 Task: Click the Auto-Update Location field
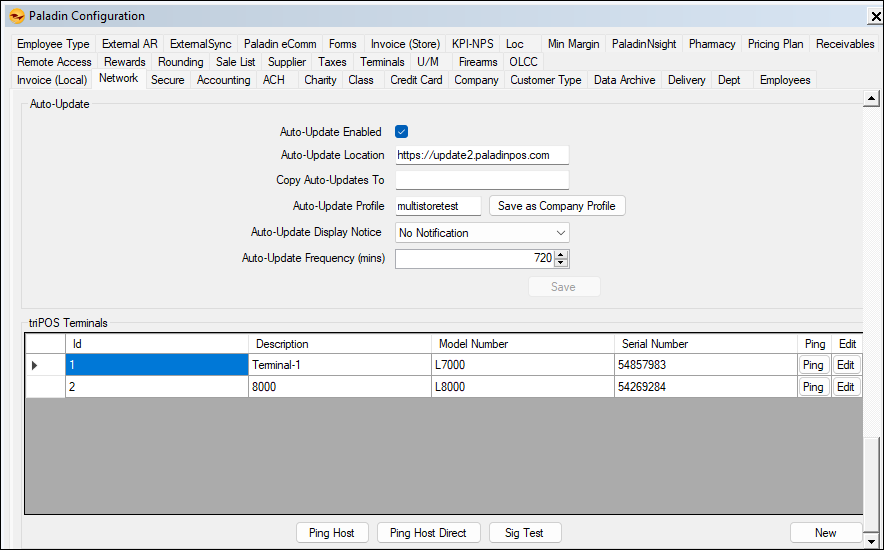(481, 155)
